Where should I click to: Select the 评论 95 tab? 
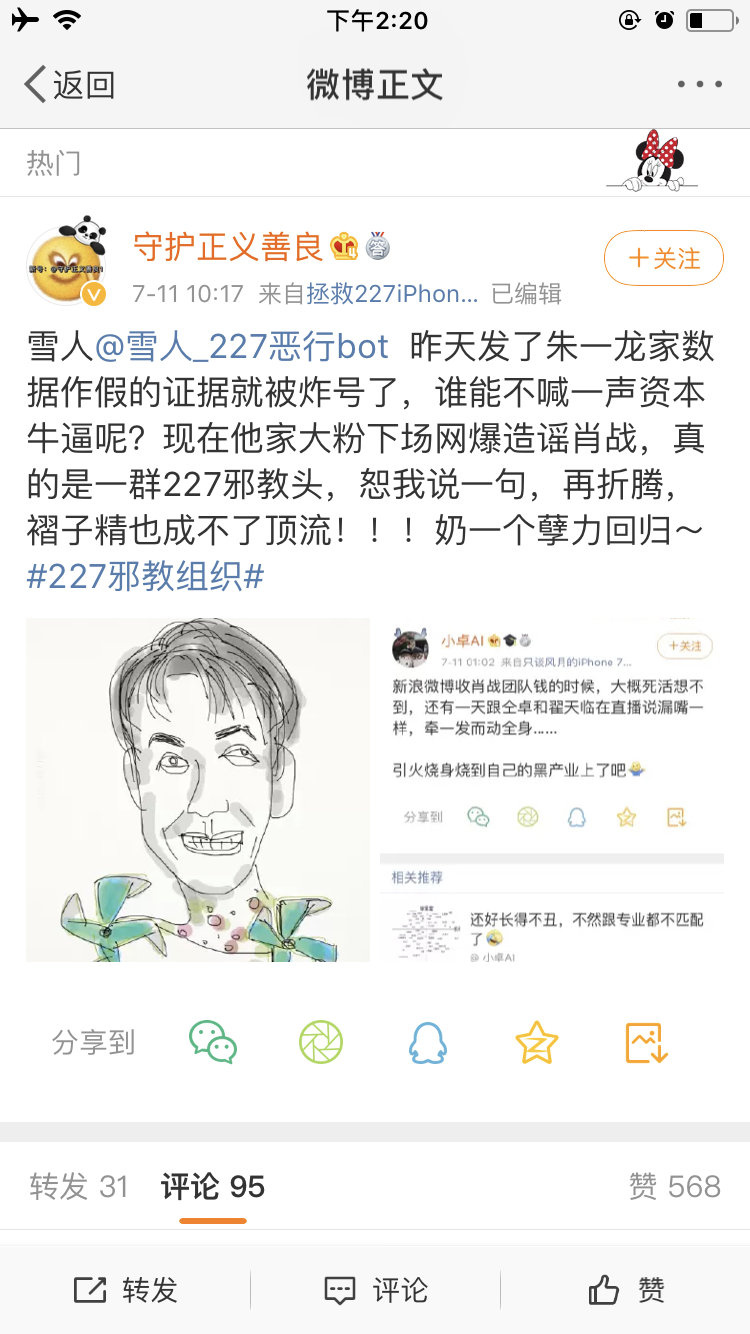[x=213, y=1186]
